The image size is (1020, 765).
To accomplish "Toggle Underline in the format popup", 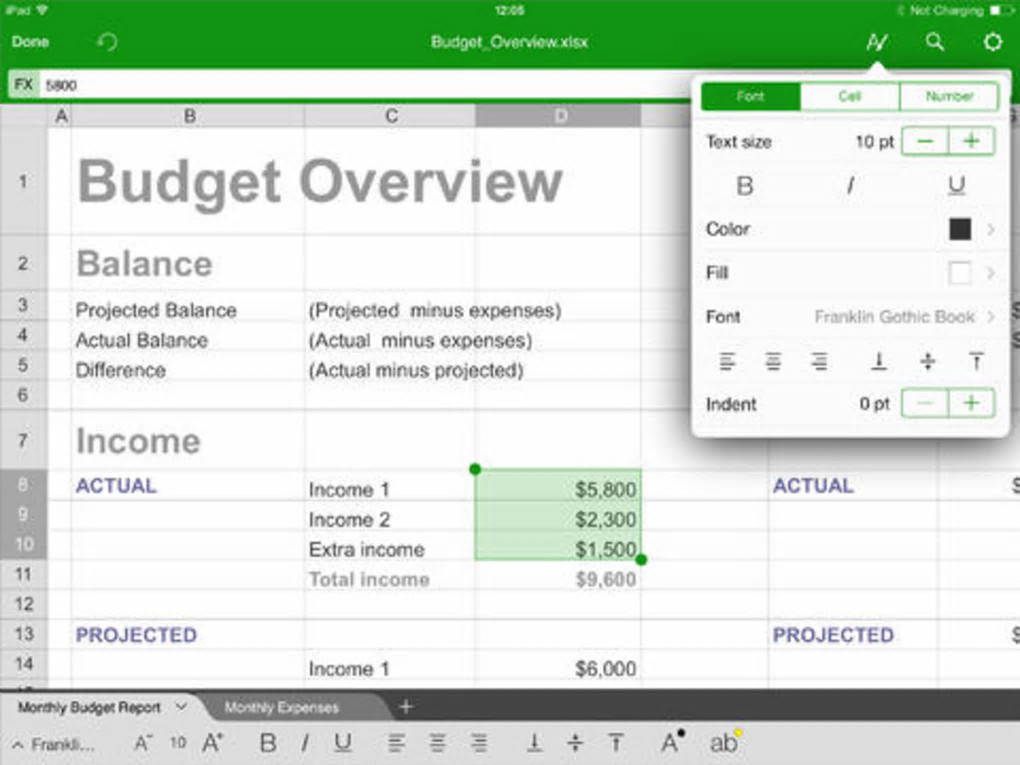I will point(957,186).
